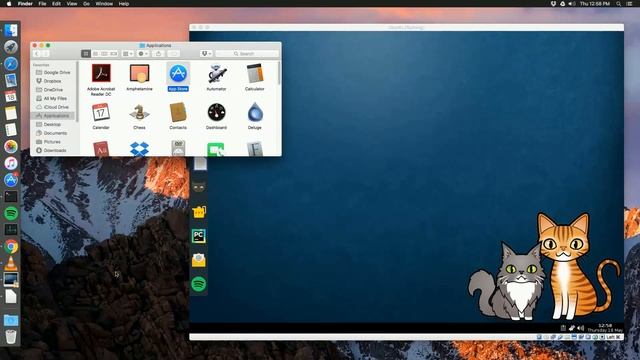
Task: Open the item arrangement dropdown
Action: (128, 53)
